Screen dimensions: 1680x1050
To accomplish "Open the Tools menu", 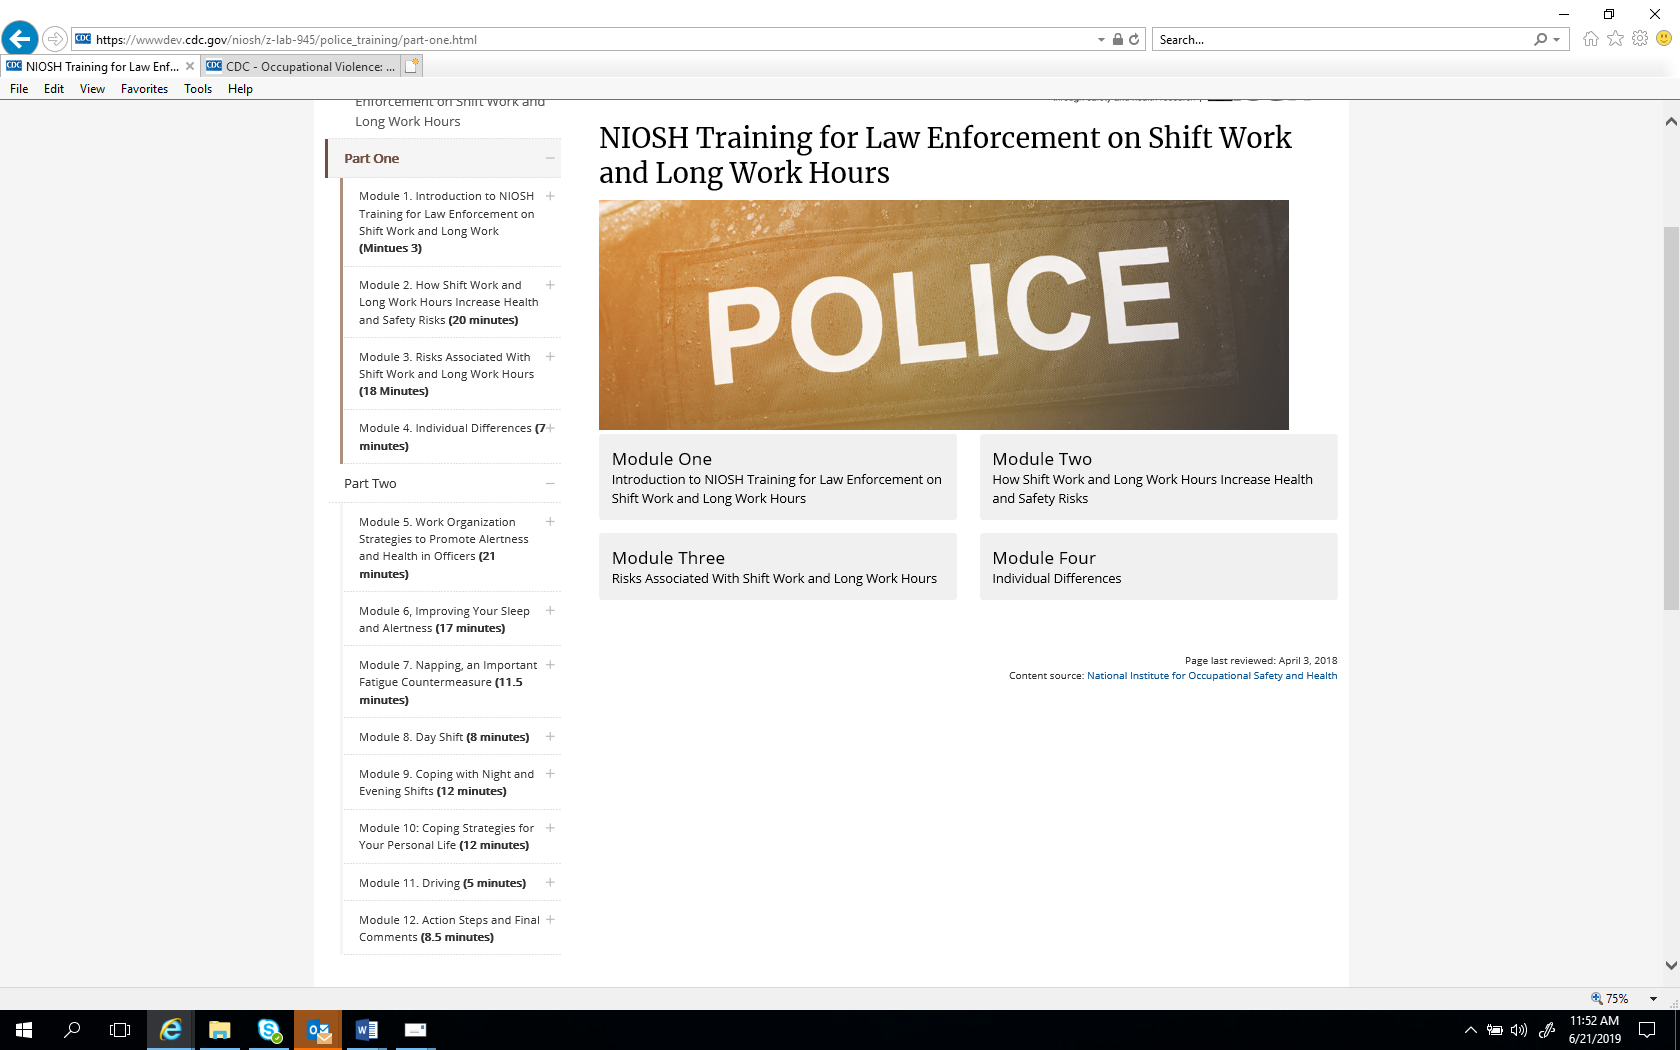I will click(198, 89).
